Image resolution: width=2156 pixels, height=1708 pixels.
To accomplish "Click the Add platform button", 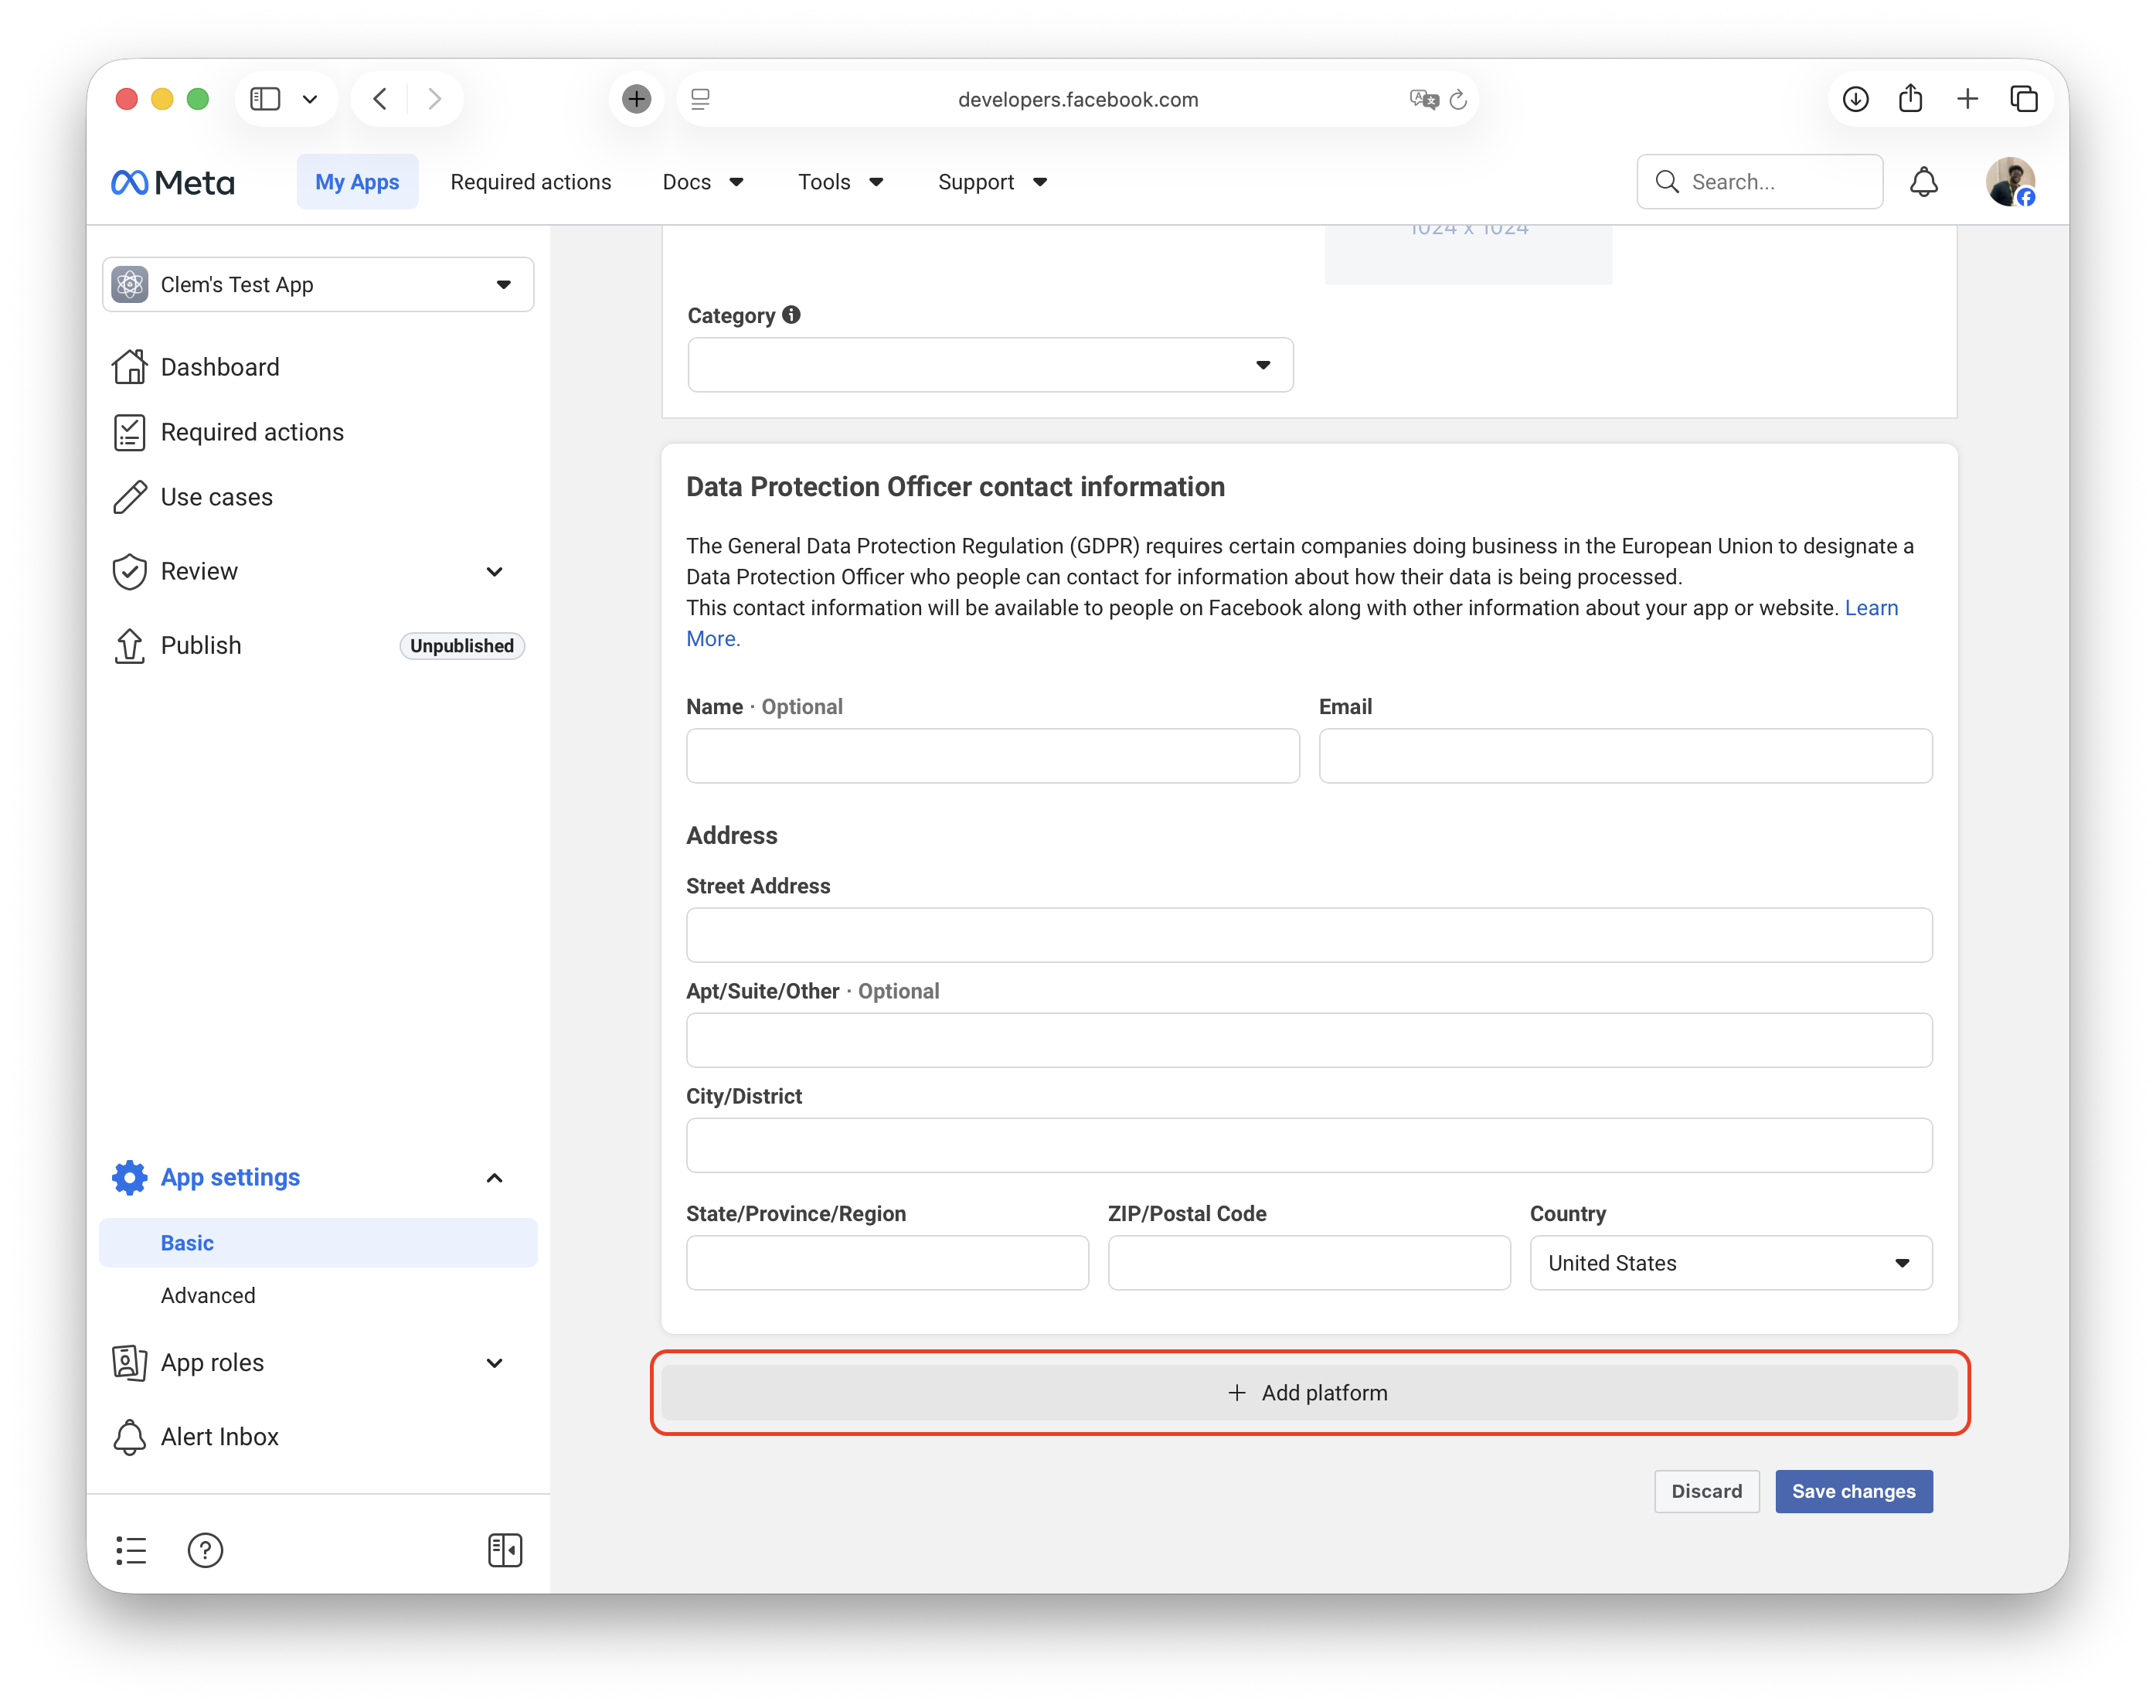I will click(1309, 1393).
